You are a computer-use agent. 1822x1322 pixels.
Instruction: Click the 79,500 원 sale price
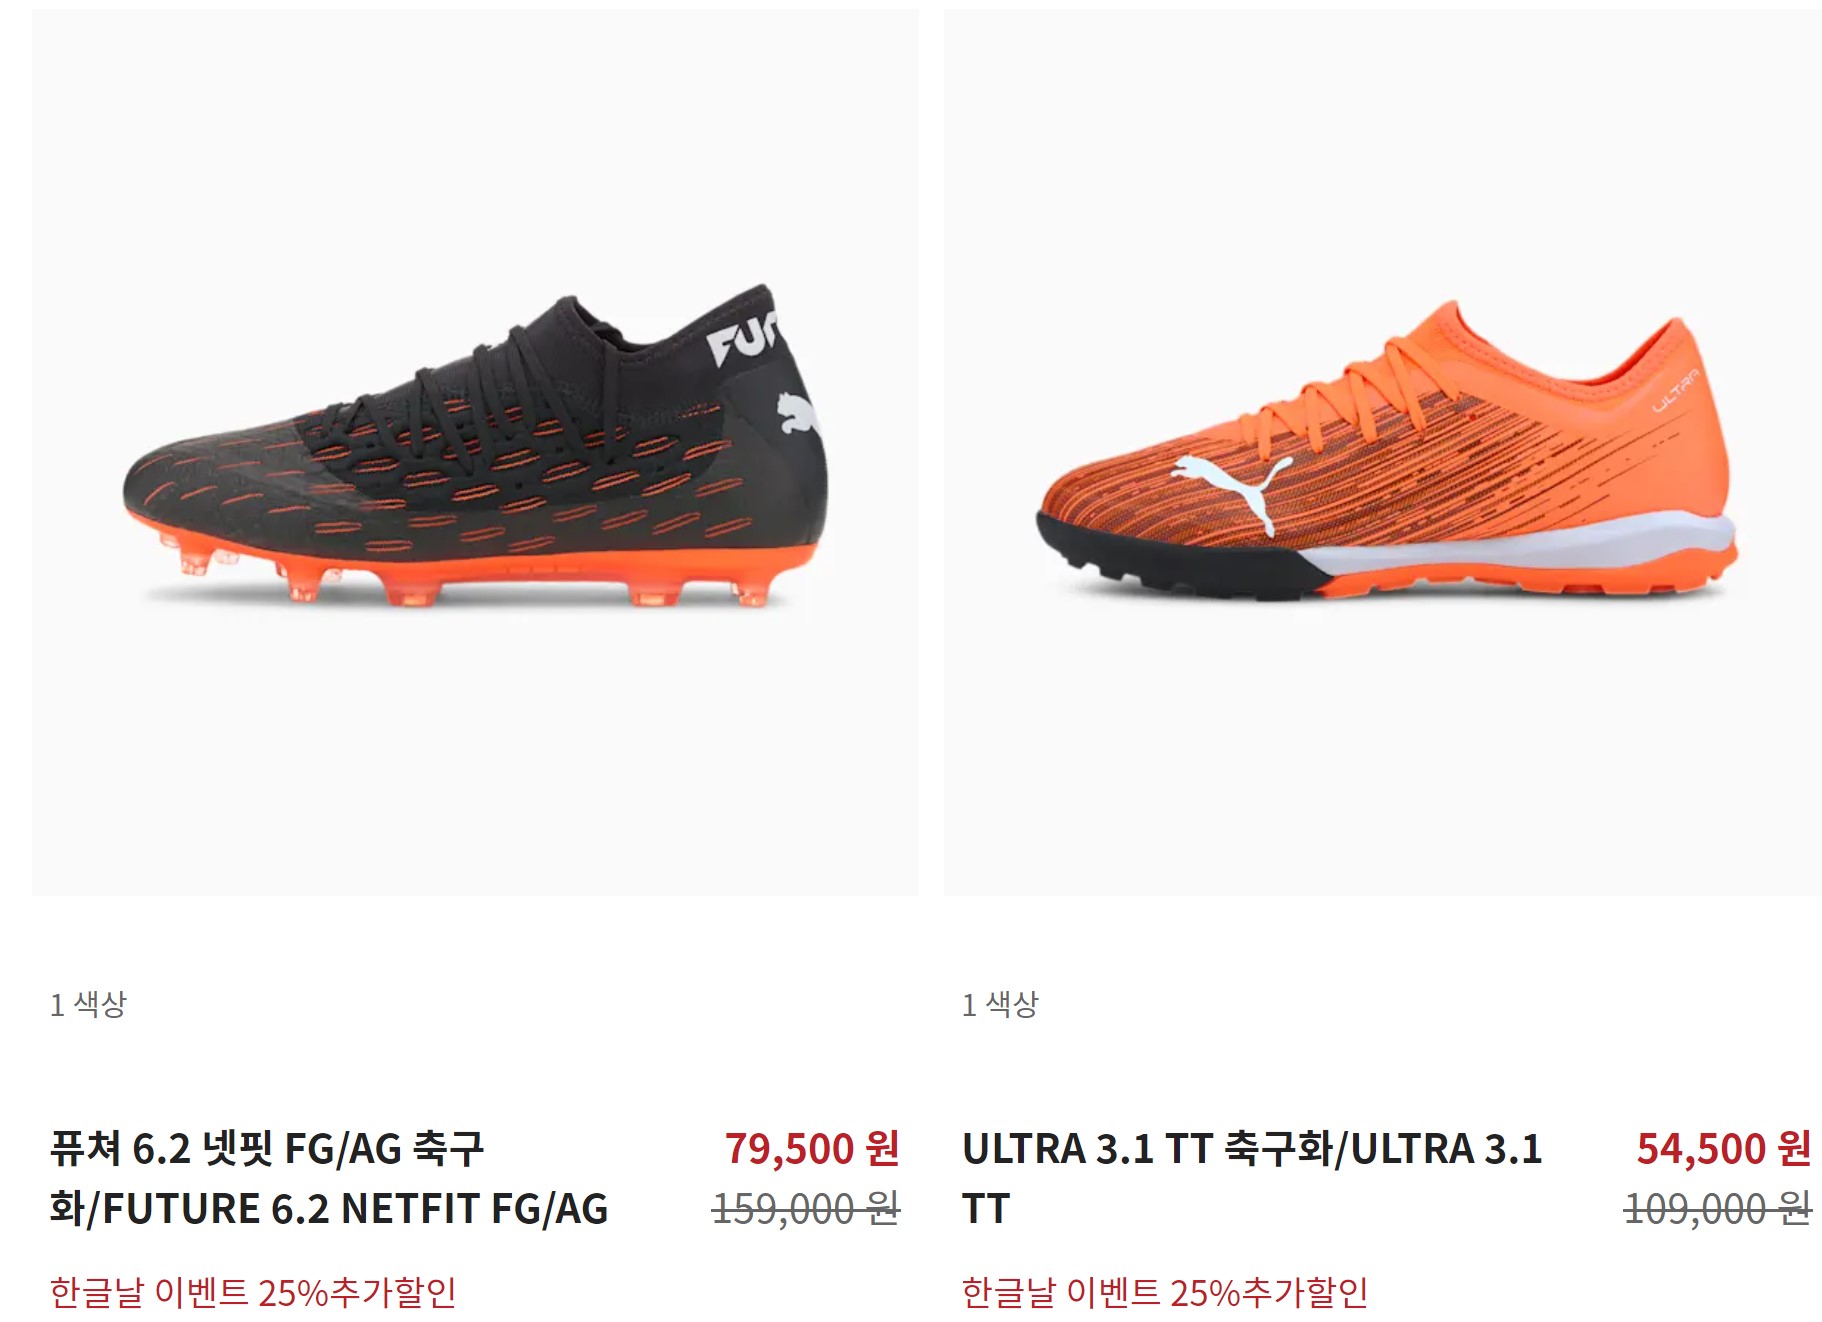coord(812,1148)
